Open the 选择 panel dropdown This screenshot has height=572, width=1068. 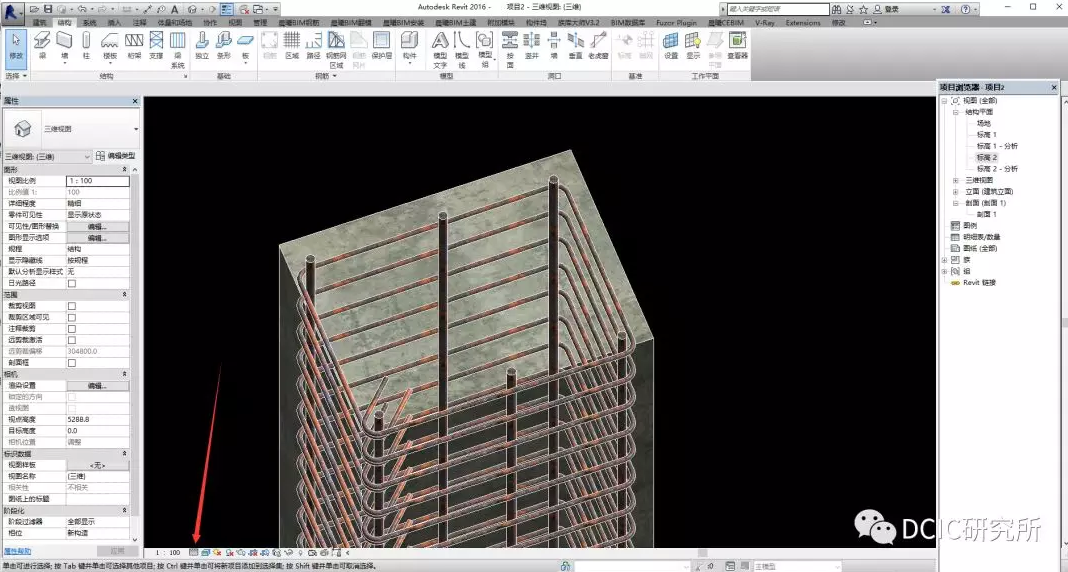[16, 76]
